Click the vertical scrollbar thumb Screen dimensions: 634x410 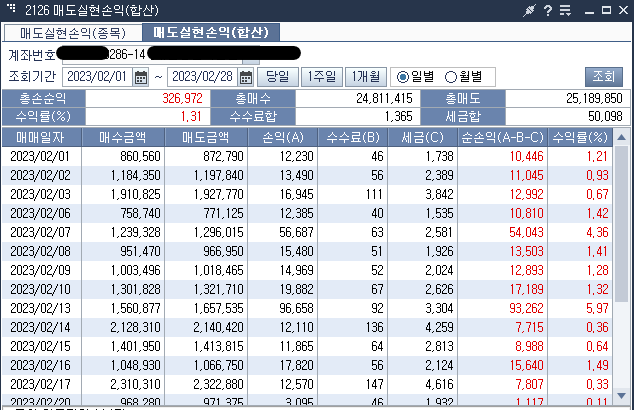coord(621,224)
